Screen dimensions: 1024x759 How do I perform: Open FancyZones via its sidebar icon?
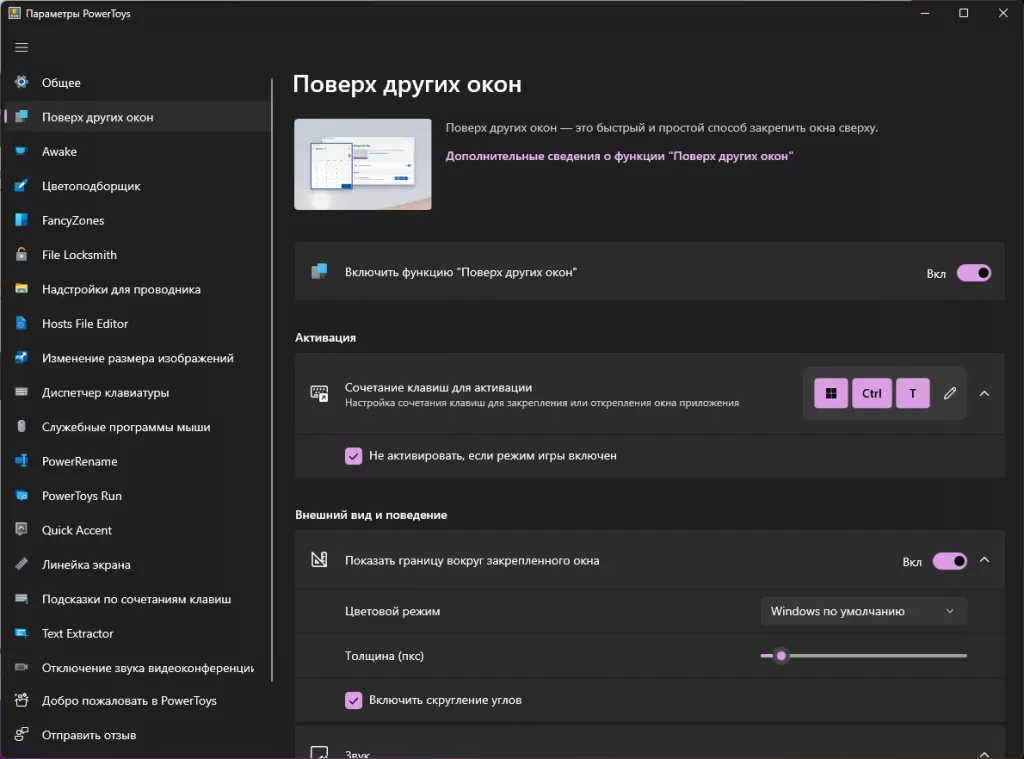[x=21, y=221]
